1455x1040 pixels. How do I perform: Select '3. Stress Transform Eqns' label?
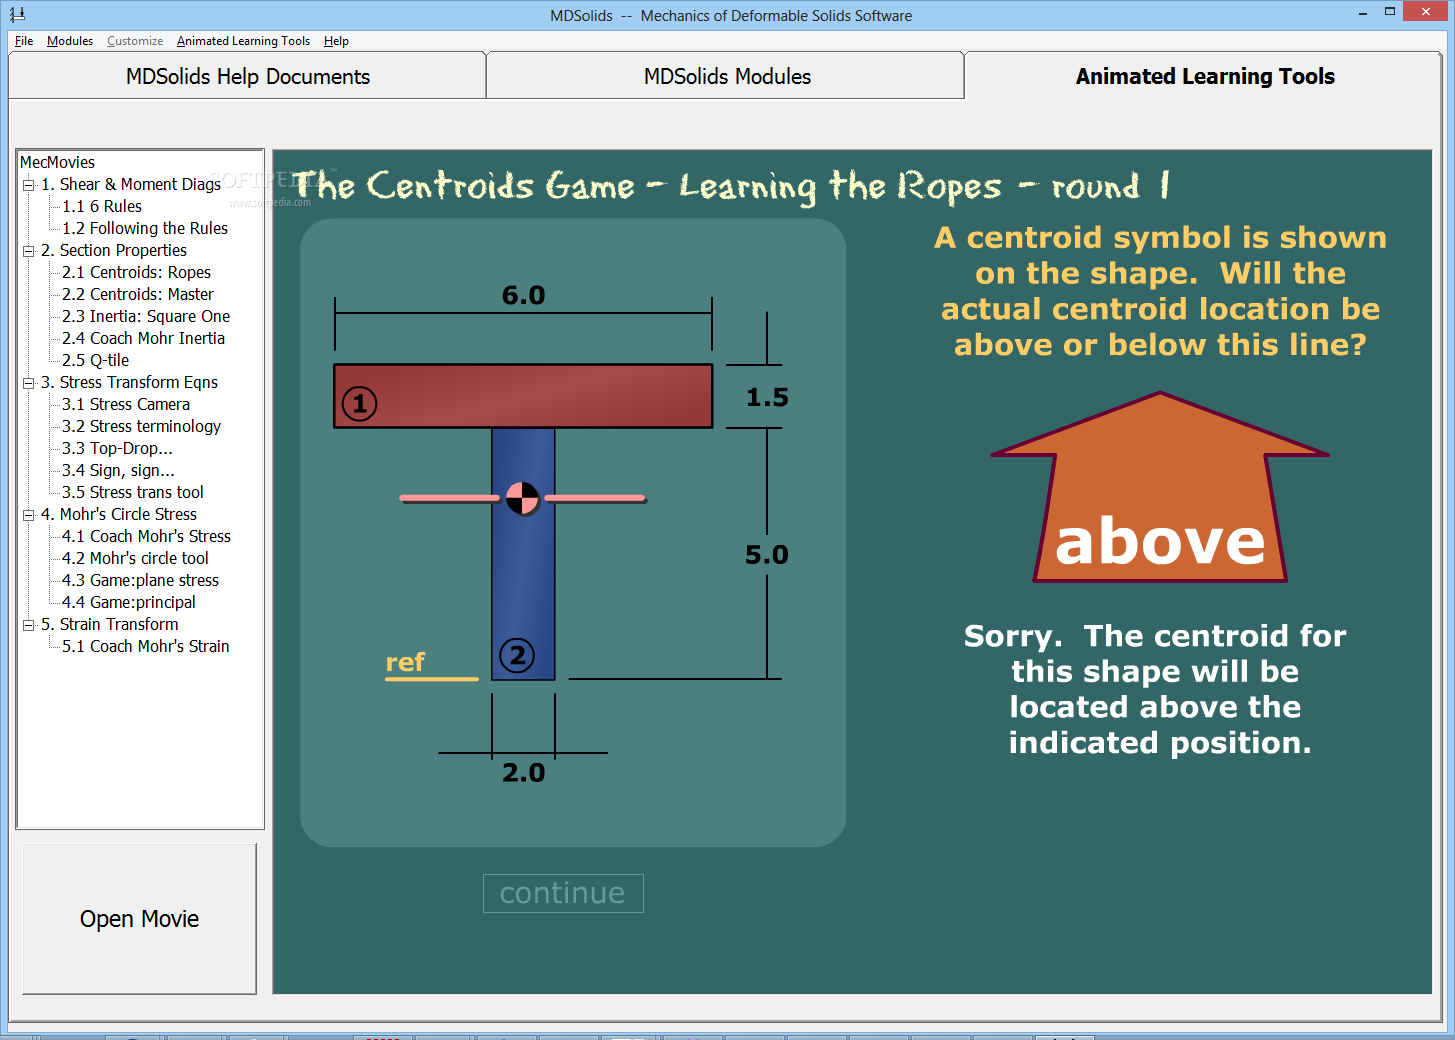tap(129, 382)
